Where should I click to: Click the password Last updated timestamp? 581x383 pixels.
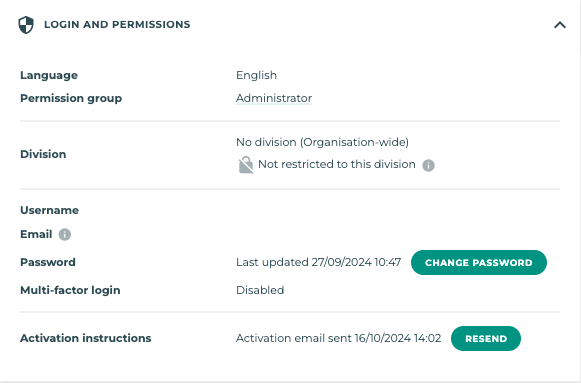(319, 262)
